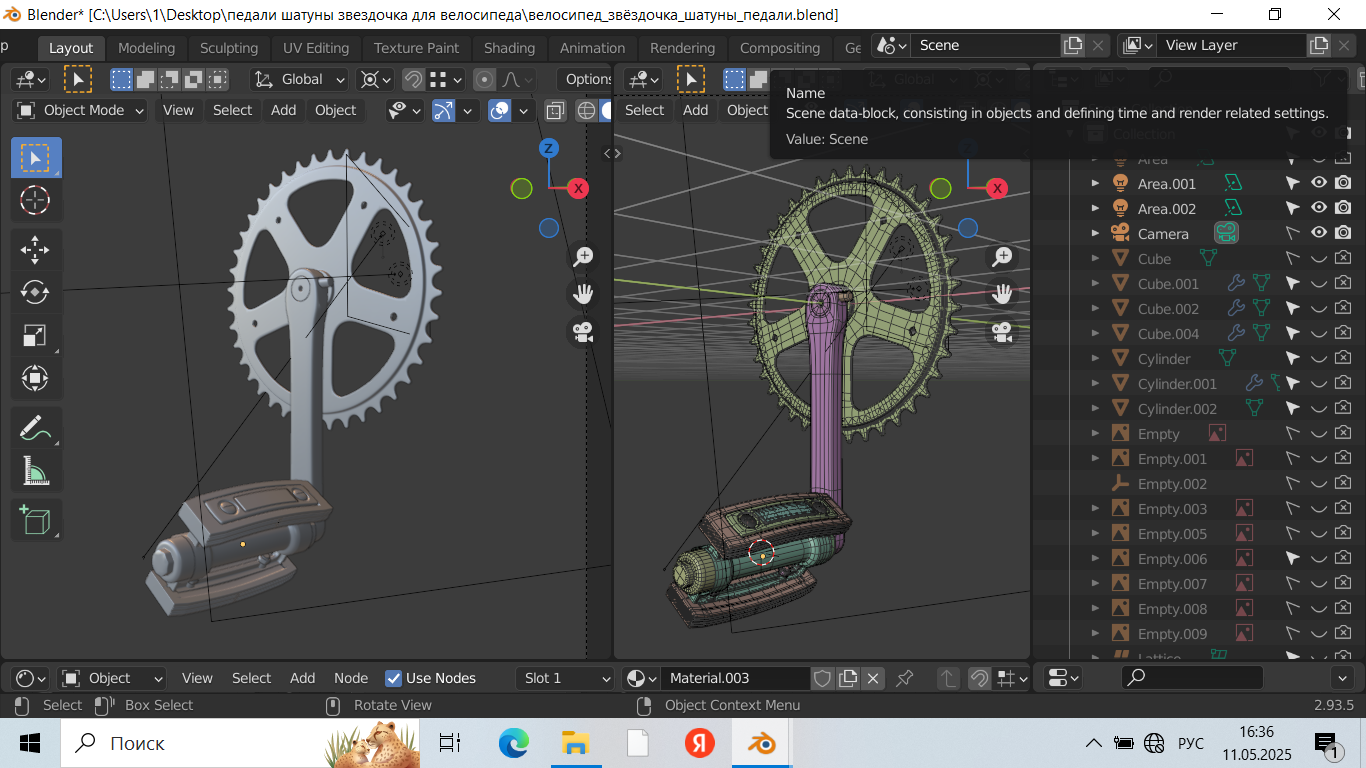Open the Add menu in left viewport
The width and height of the screenshot is (1366, 768).
point(283,110)
